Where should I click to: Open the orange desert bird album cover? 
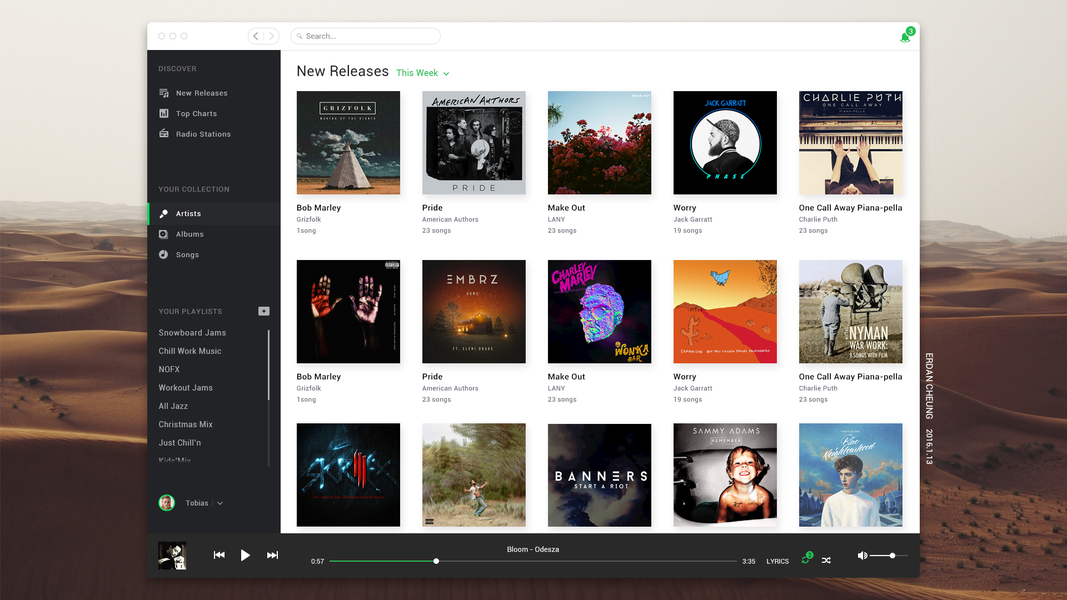pos(725,312)
